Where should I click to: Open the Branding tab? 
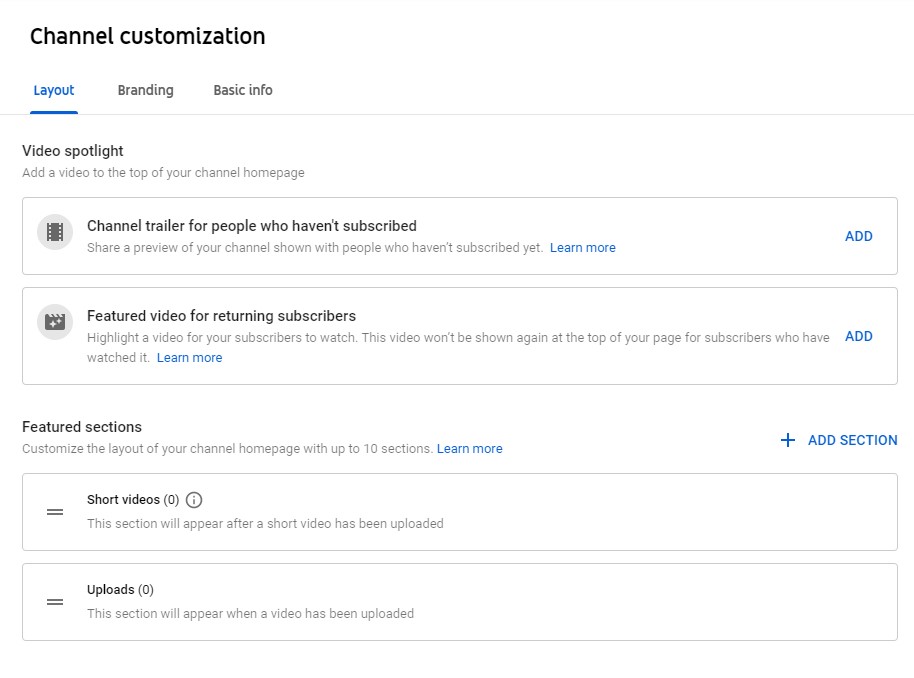click(146, 90)
